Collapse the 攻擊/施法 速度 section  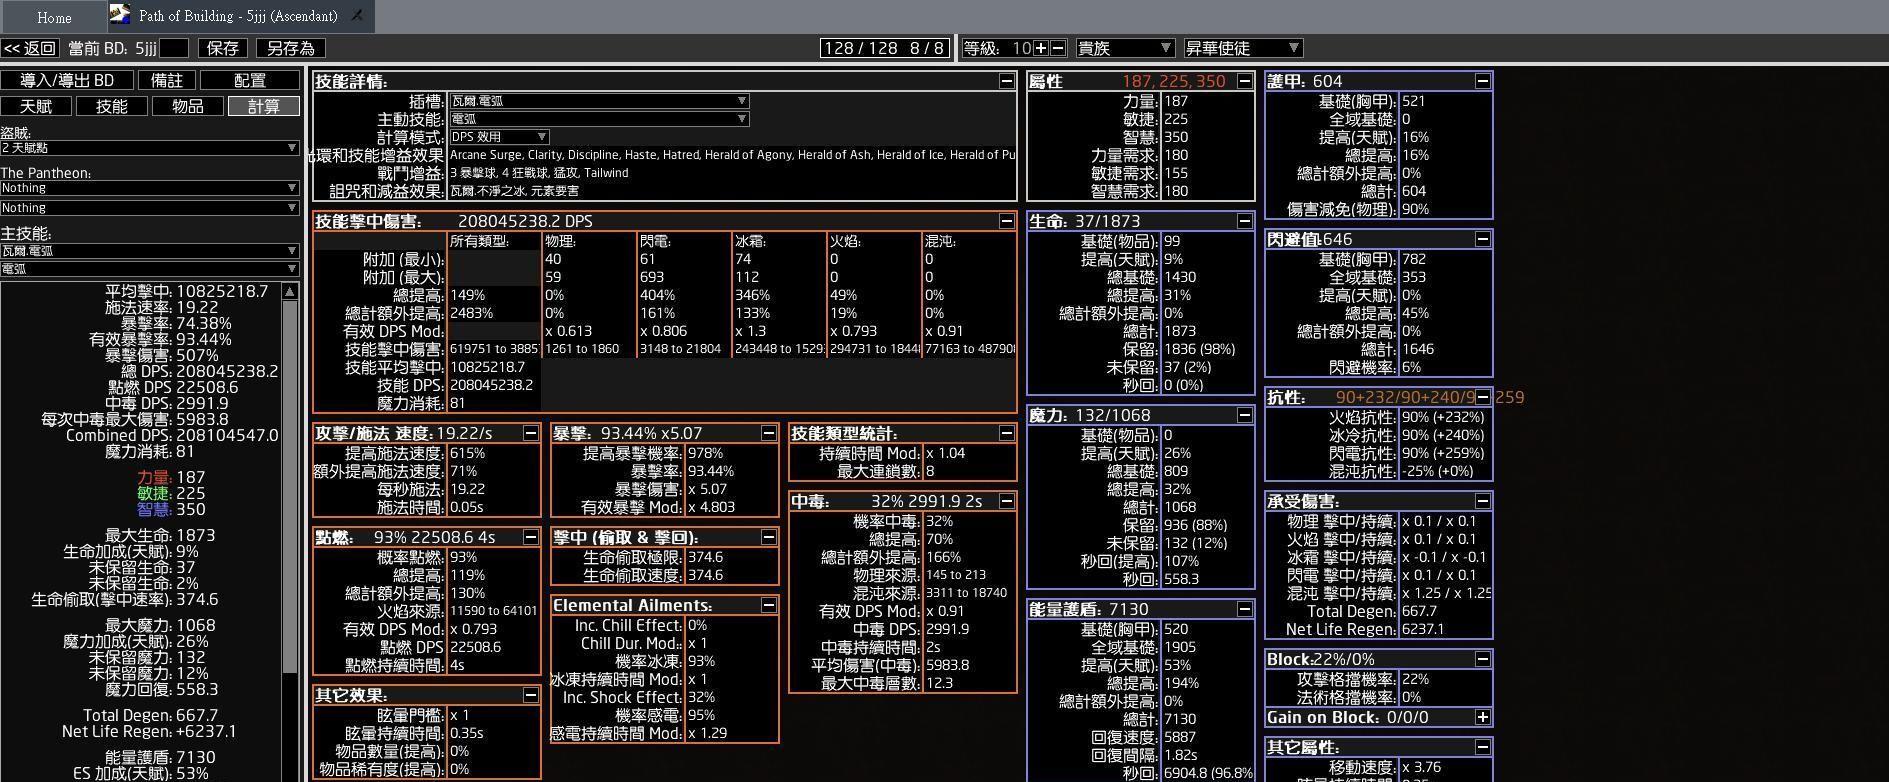(530, 433)
